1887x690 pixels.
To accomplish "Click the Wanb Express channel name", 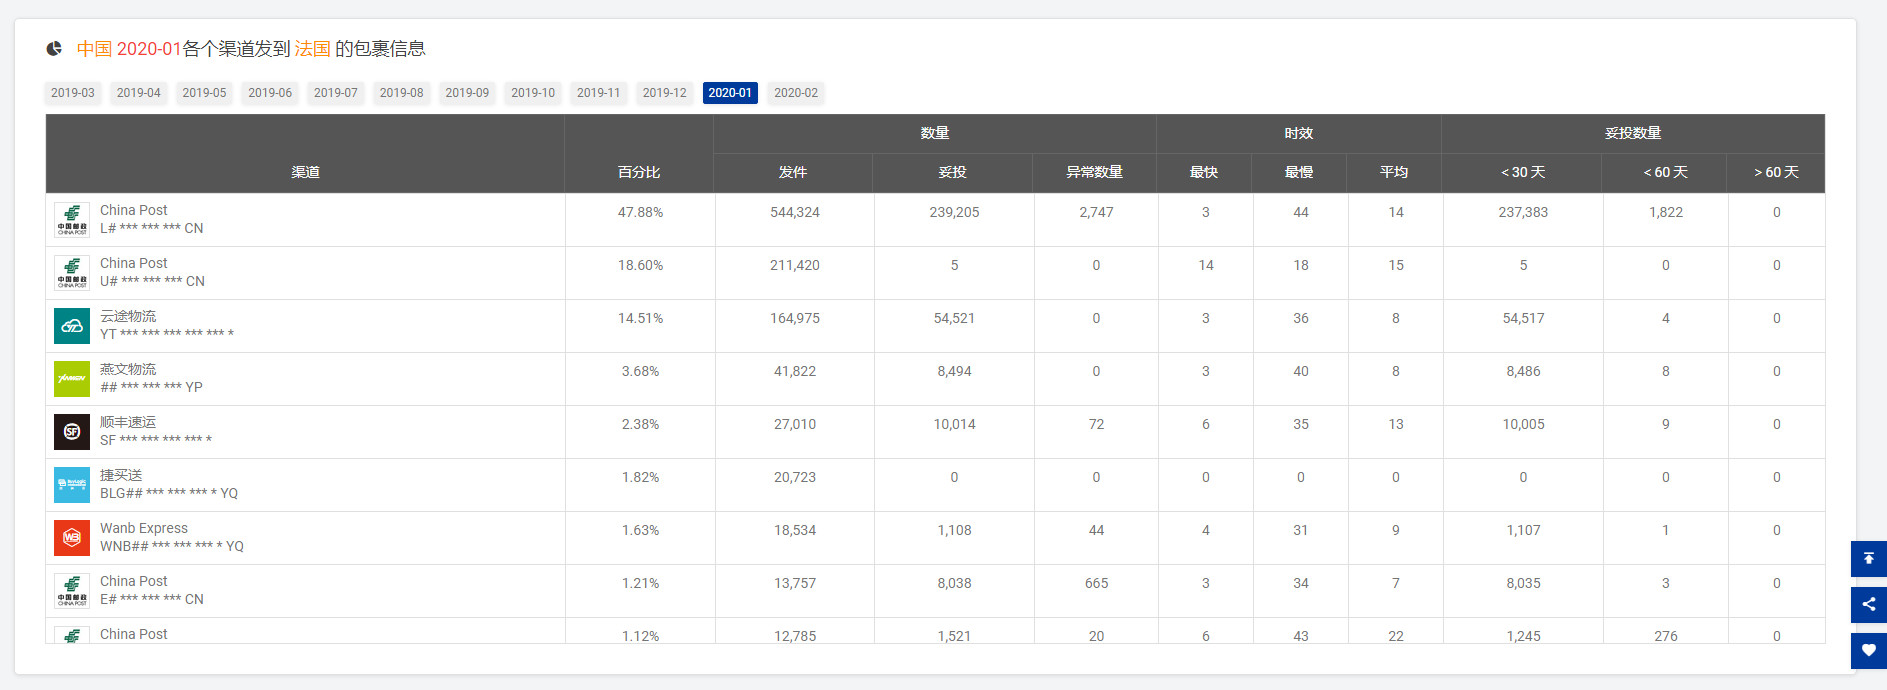I will (x=144, y=528).
